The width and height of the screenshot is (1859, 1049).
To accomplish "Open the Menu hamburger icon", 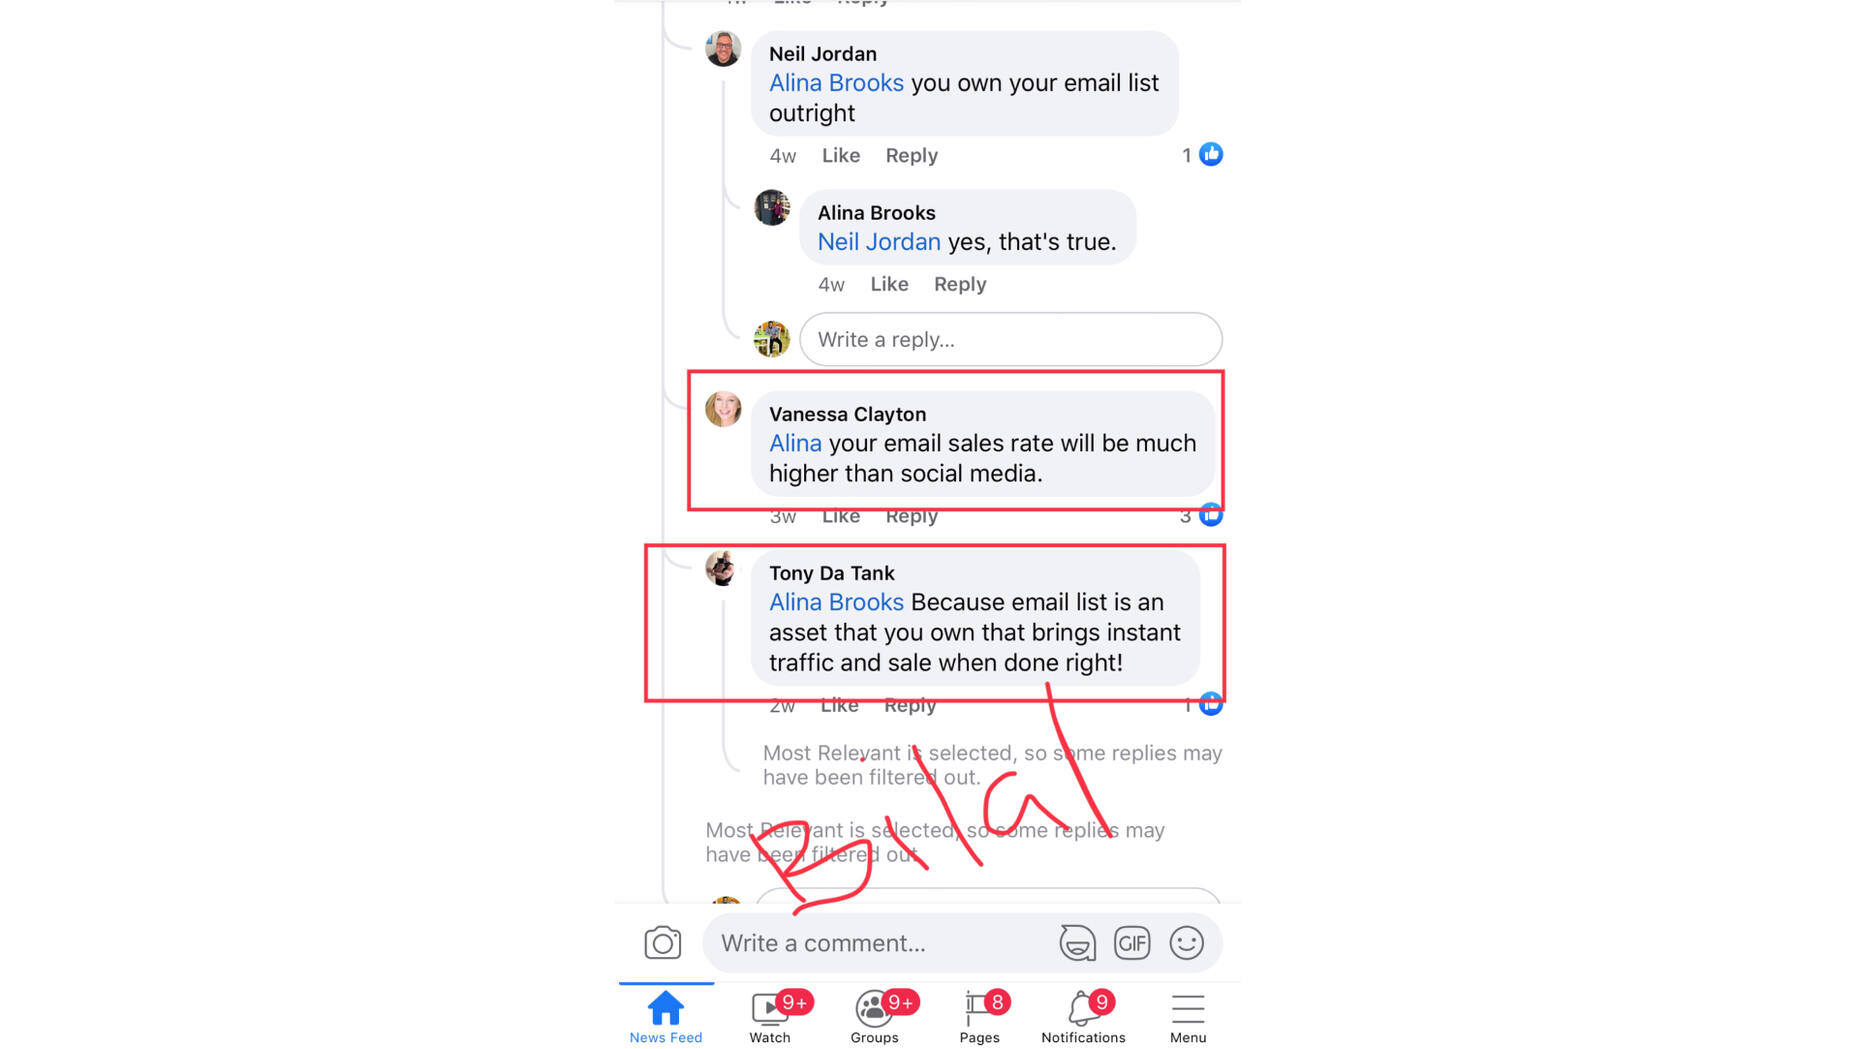I will click(x=1188, y=1016).
